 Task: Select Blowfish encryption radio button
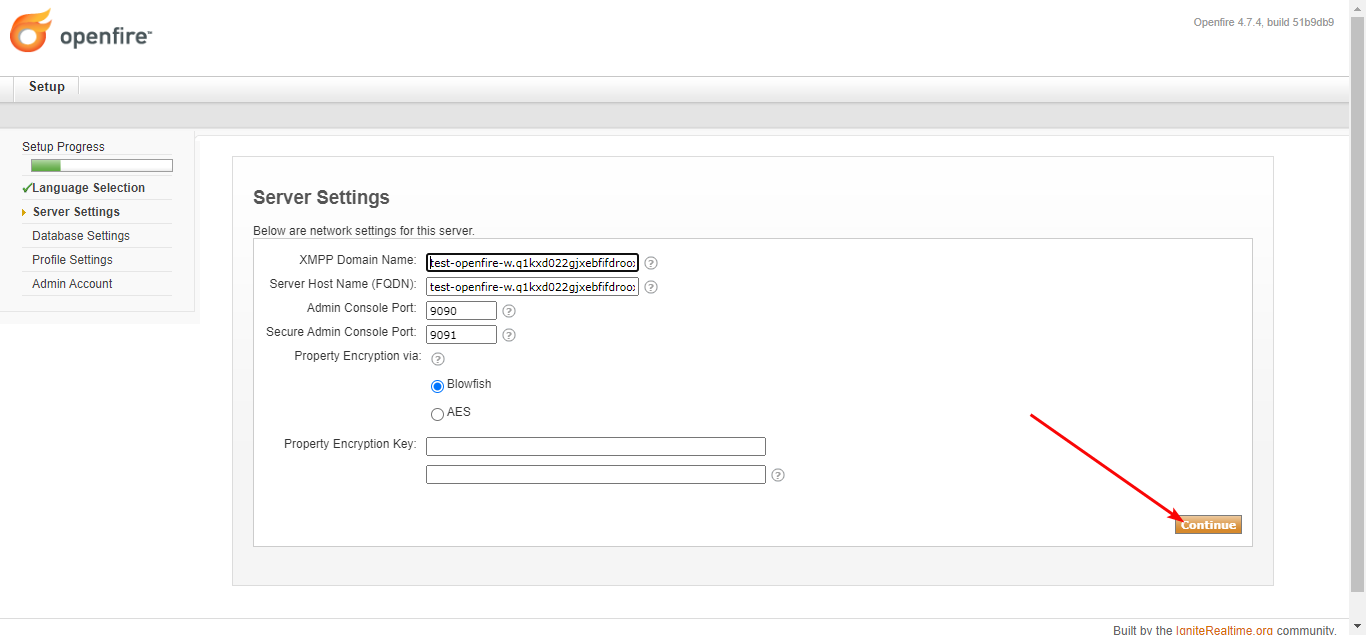click(x=437, y=387)
